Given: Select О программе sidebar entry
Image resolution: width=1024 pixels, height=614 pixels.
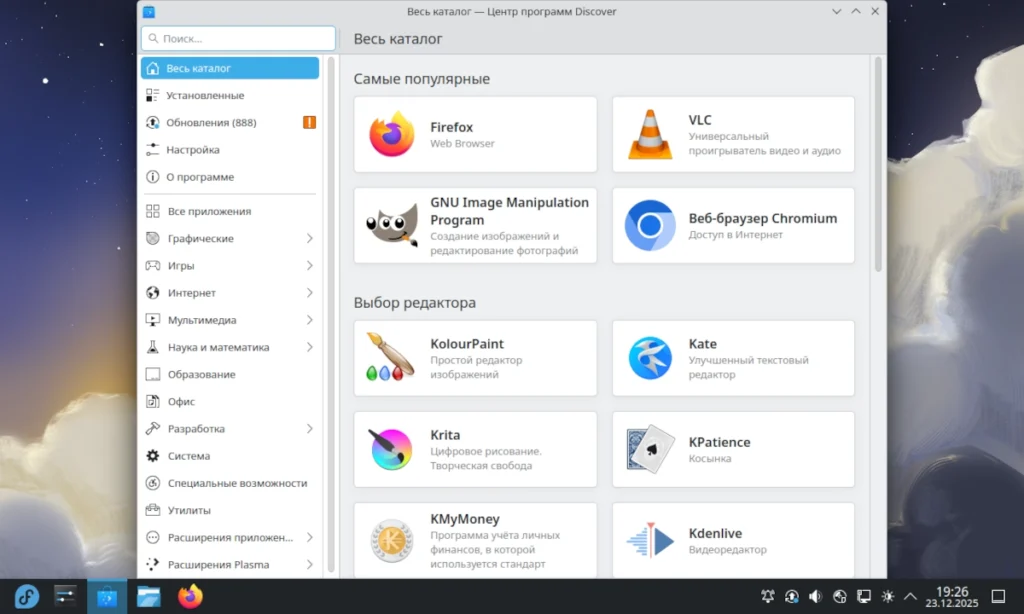Looking at the screenshot, I should [x=230, y=177].
